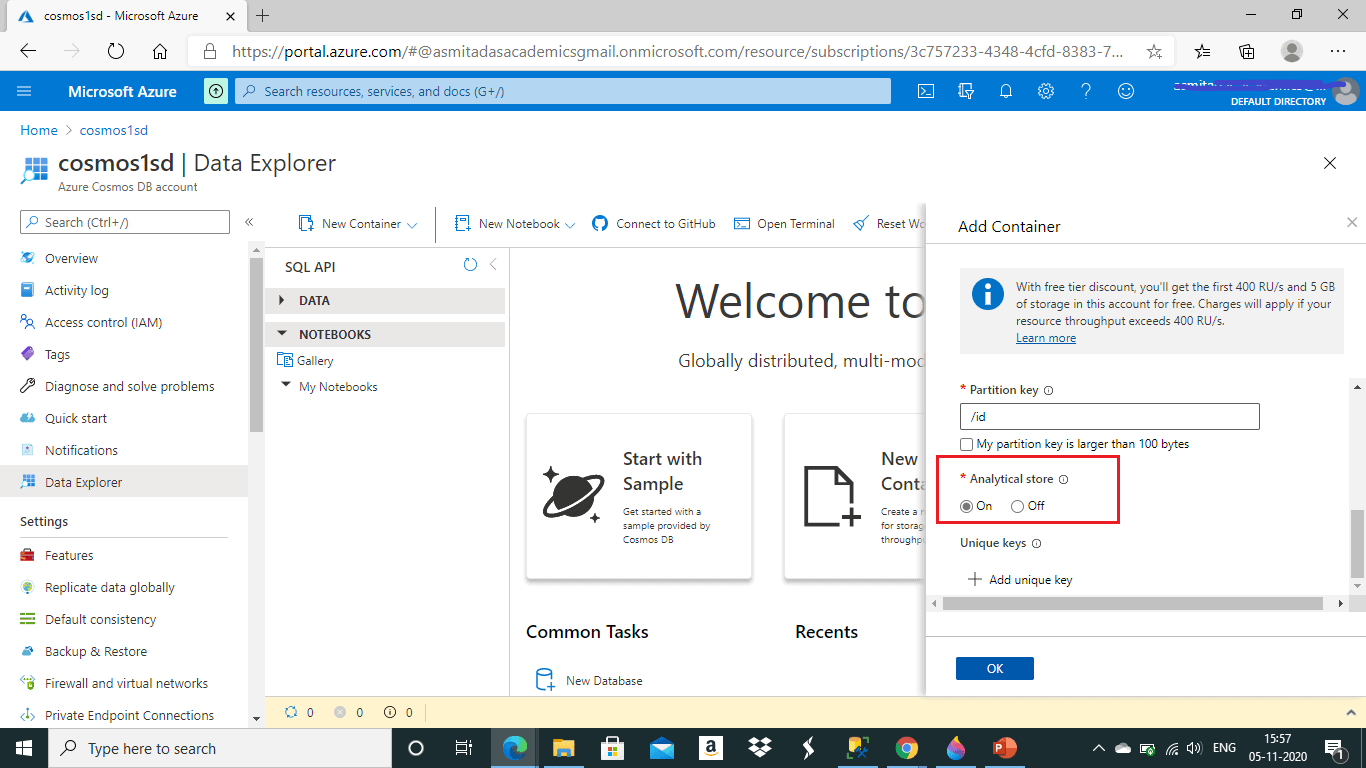Open Data Explorer in the sidebar menu
Image resolution: width=1366 pixels, height=768 pixels.
point(84,482)
